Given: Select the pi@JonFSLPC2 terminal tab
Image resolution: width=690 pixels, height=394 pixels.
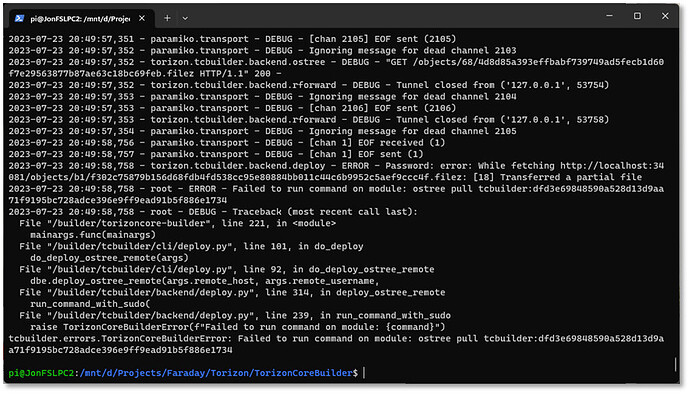Looking at the screenshot, I should pyautogui.click(x=81, y=18).
